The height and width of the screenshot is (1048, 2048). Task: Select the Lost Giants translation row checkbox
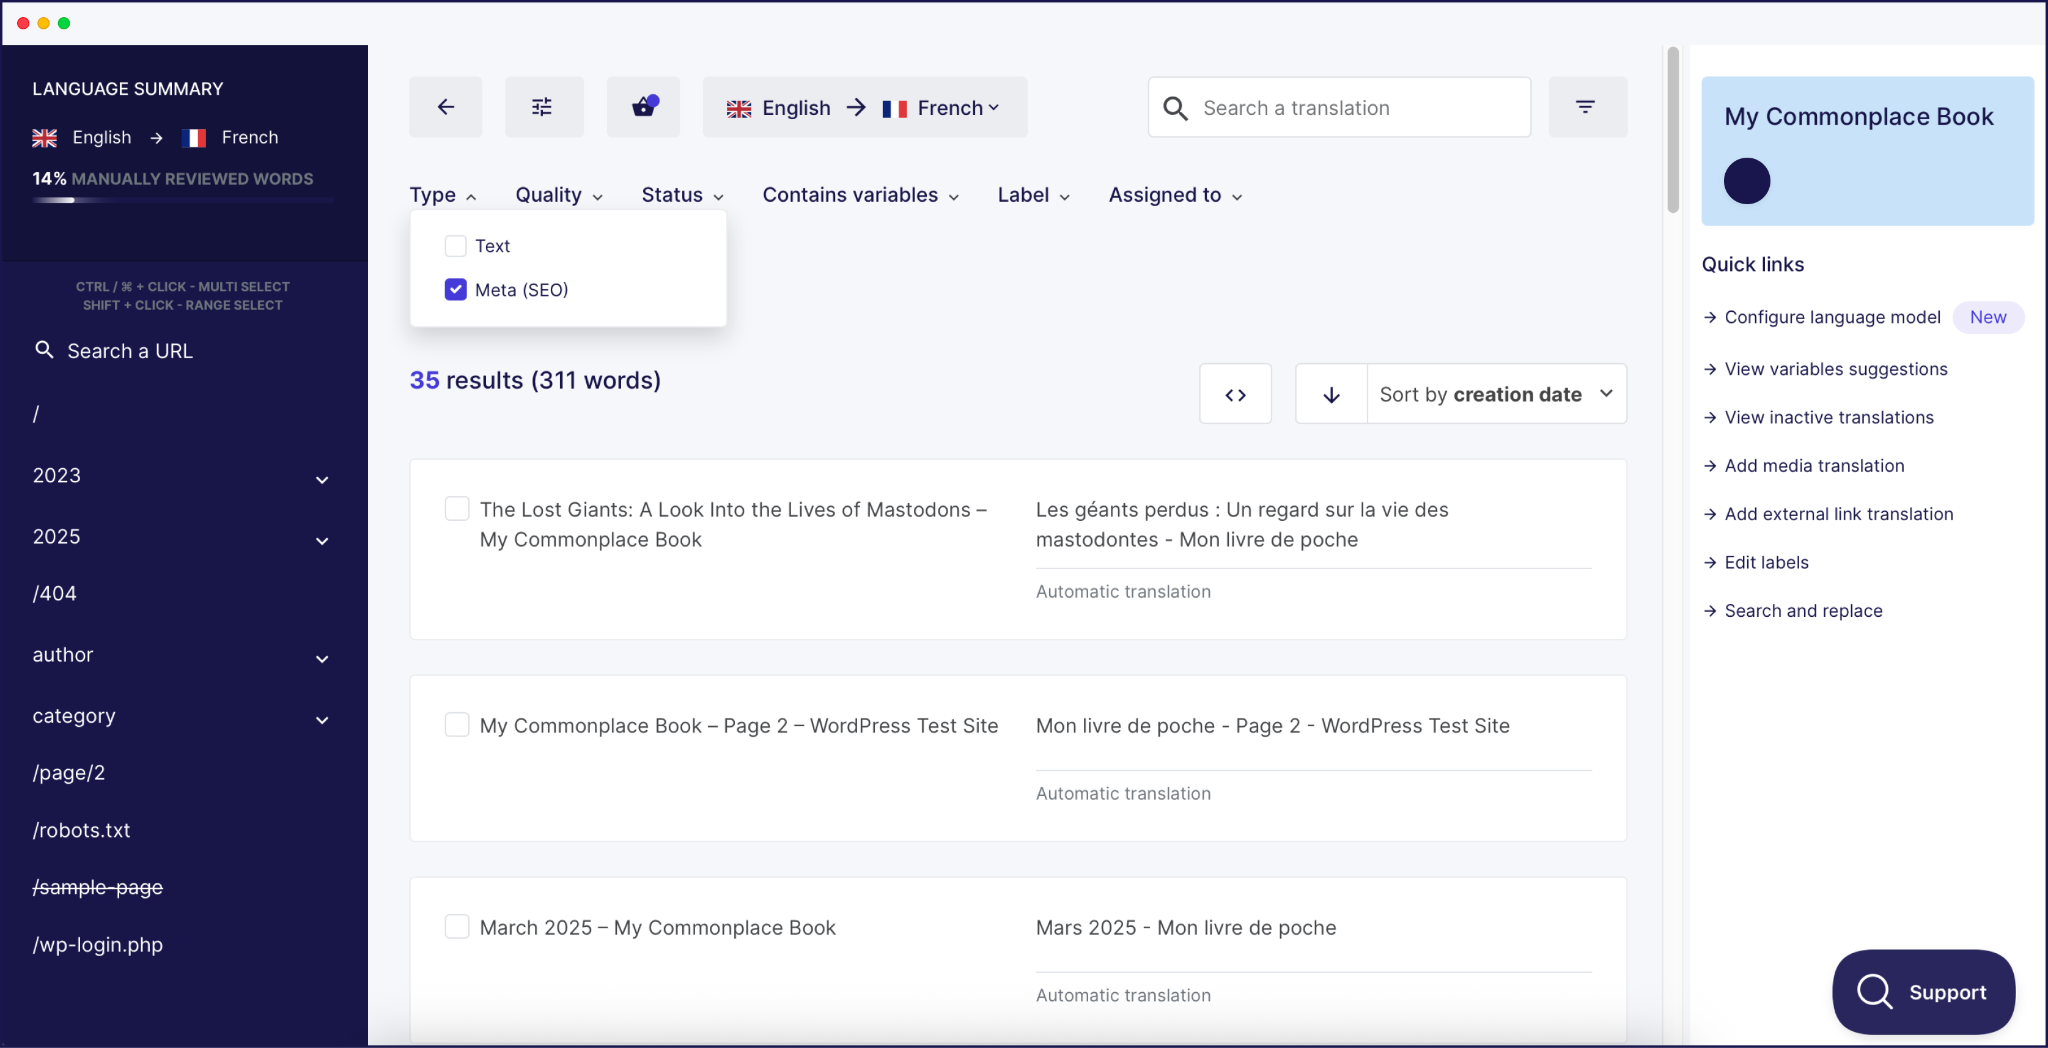[456, 508]
